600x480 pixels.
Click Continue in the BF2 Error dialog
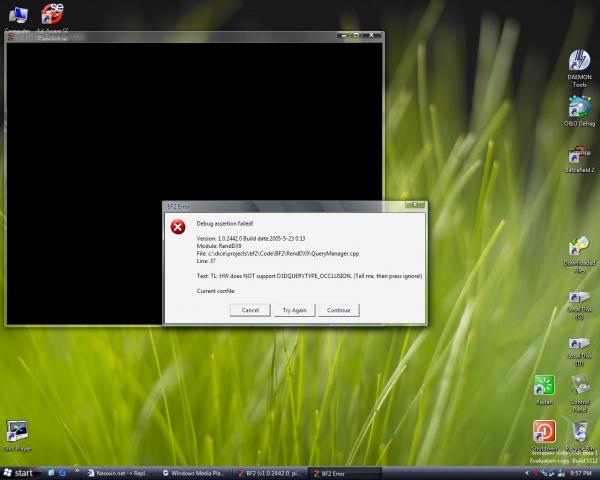click(339, 310)
